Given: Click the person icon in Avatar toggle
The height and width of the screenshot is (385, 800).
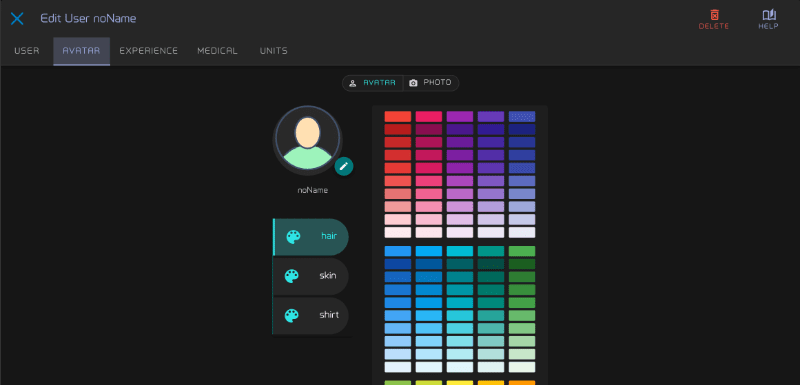Looking at the screenshot, I should 353,83.
